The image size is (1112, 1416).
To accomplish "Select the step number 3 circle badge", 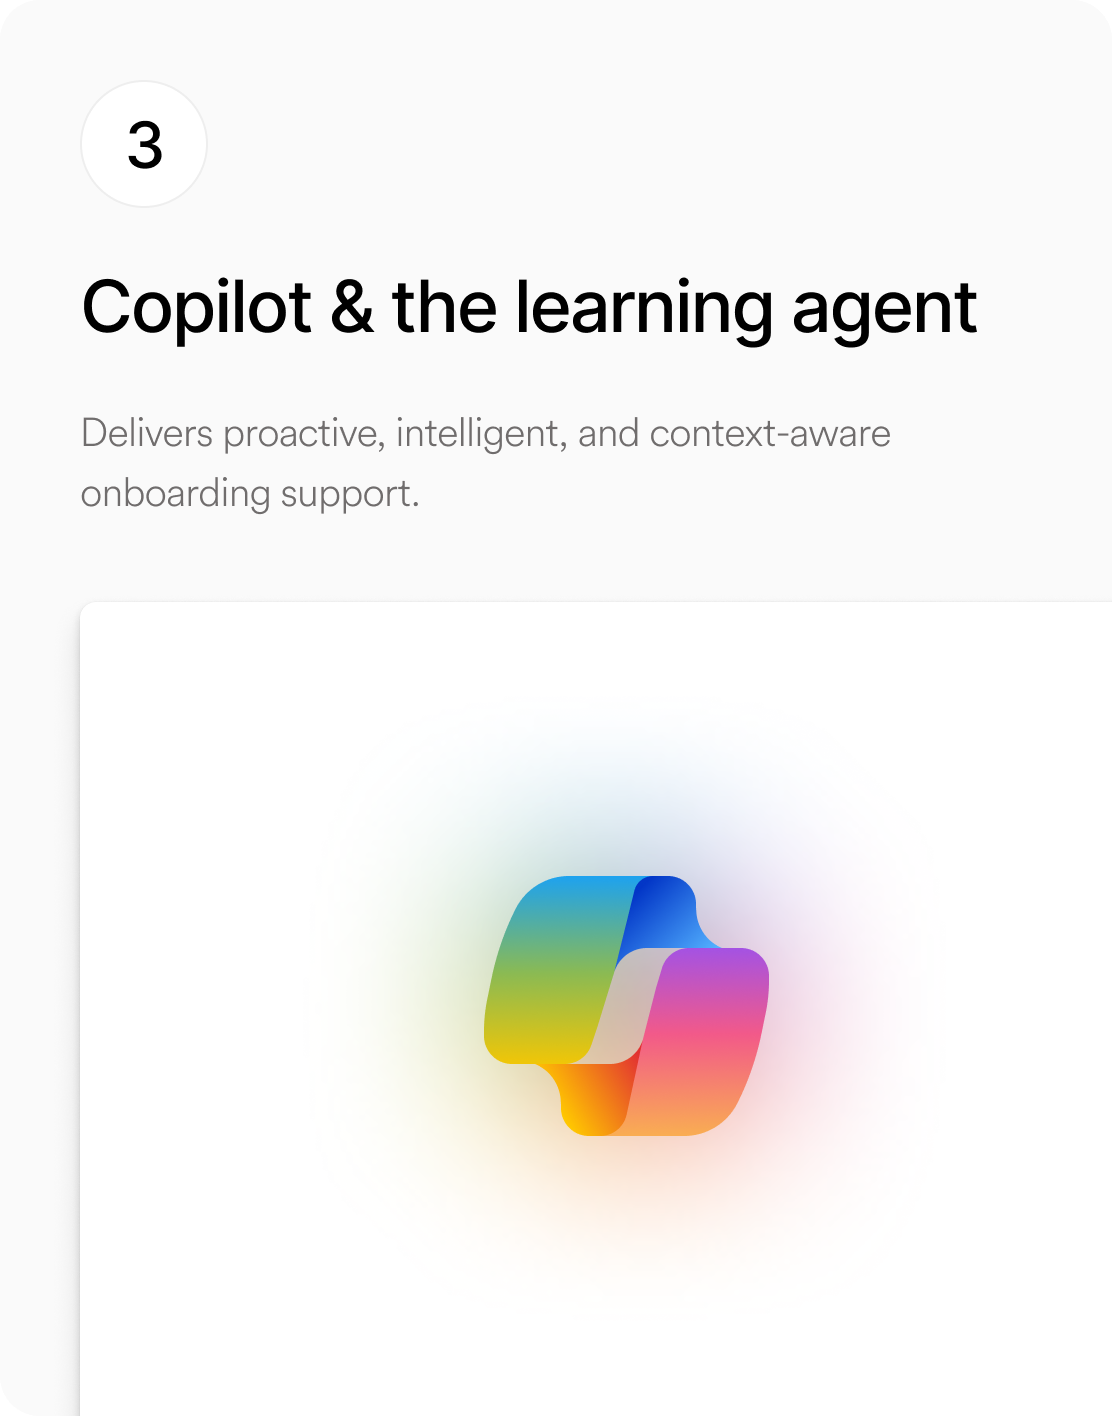I will (x=144, y=144).
